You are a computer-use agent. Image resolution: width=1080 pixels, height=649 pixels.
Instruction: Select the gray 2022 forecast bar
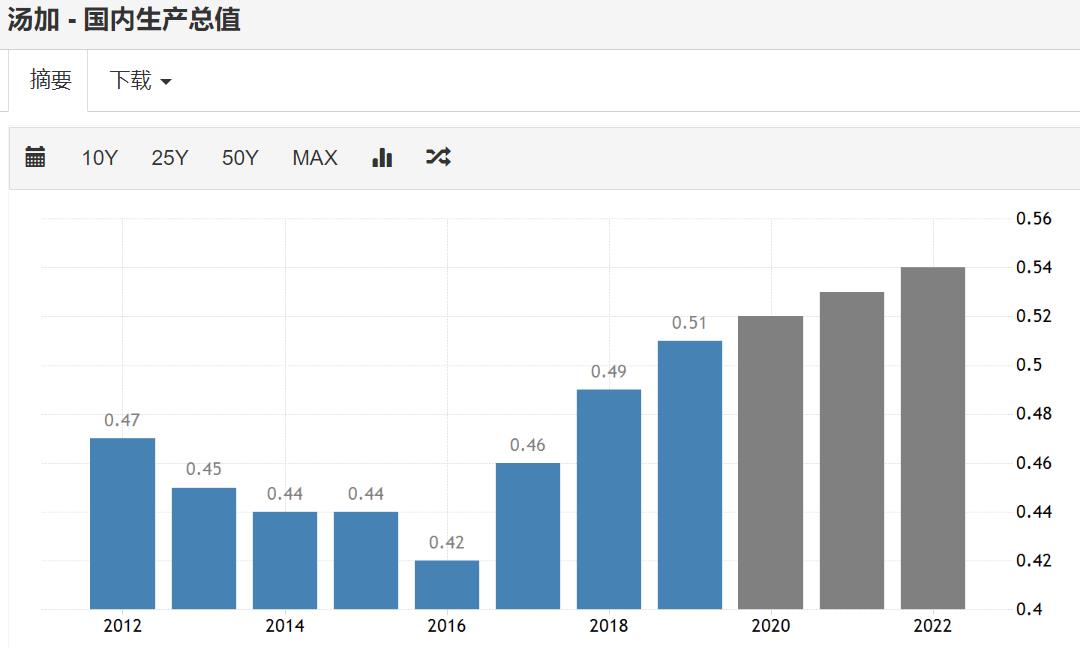tap(933, 438)
